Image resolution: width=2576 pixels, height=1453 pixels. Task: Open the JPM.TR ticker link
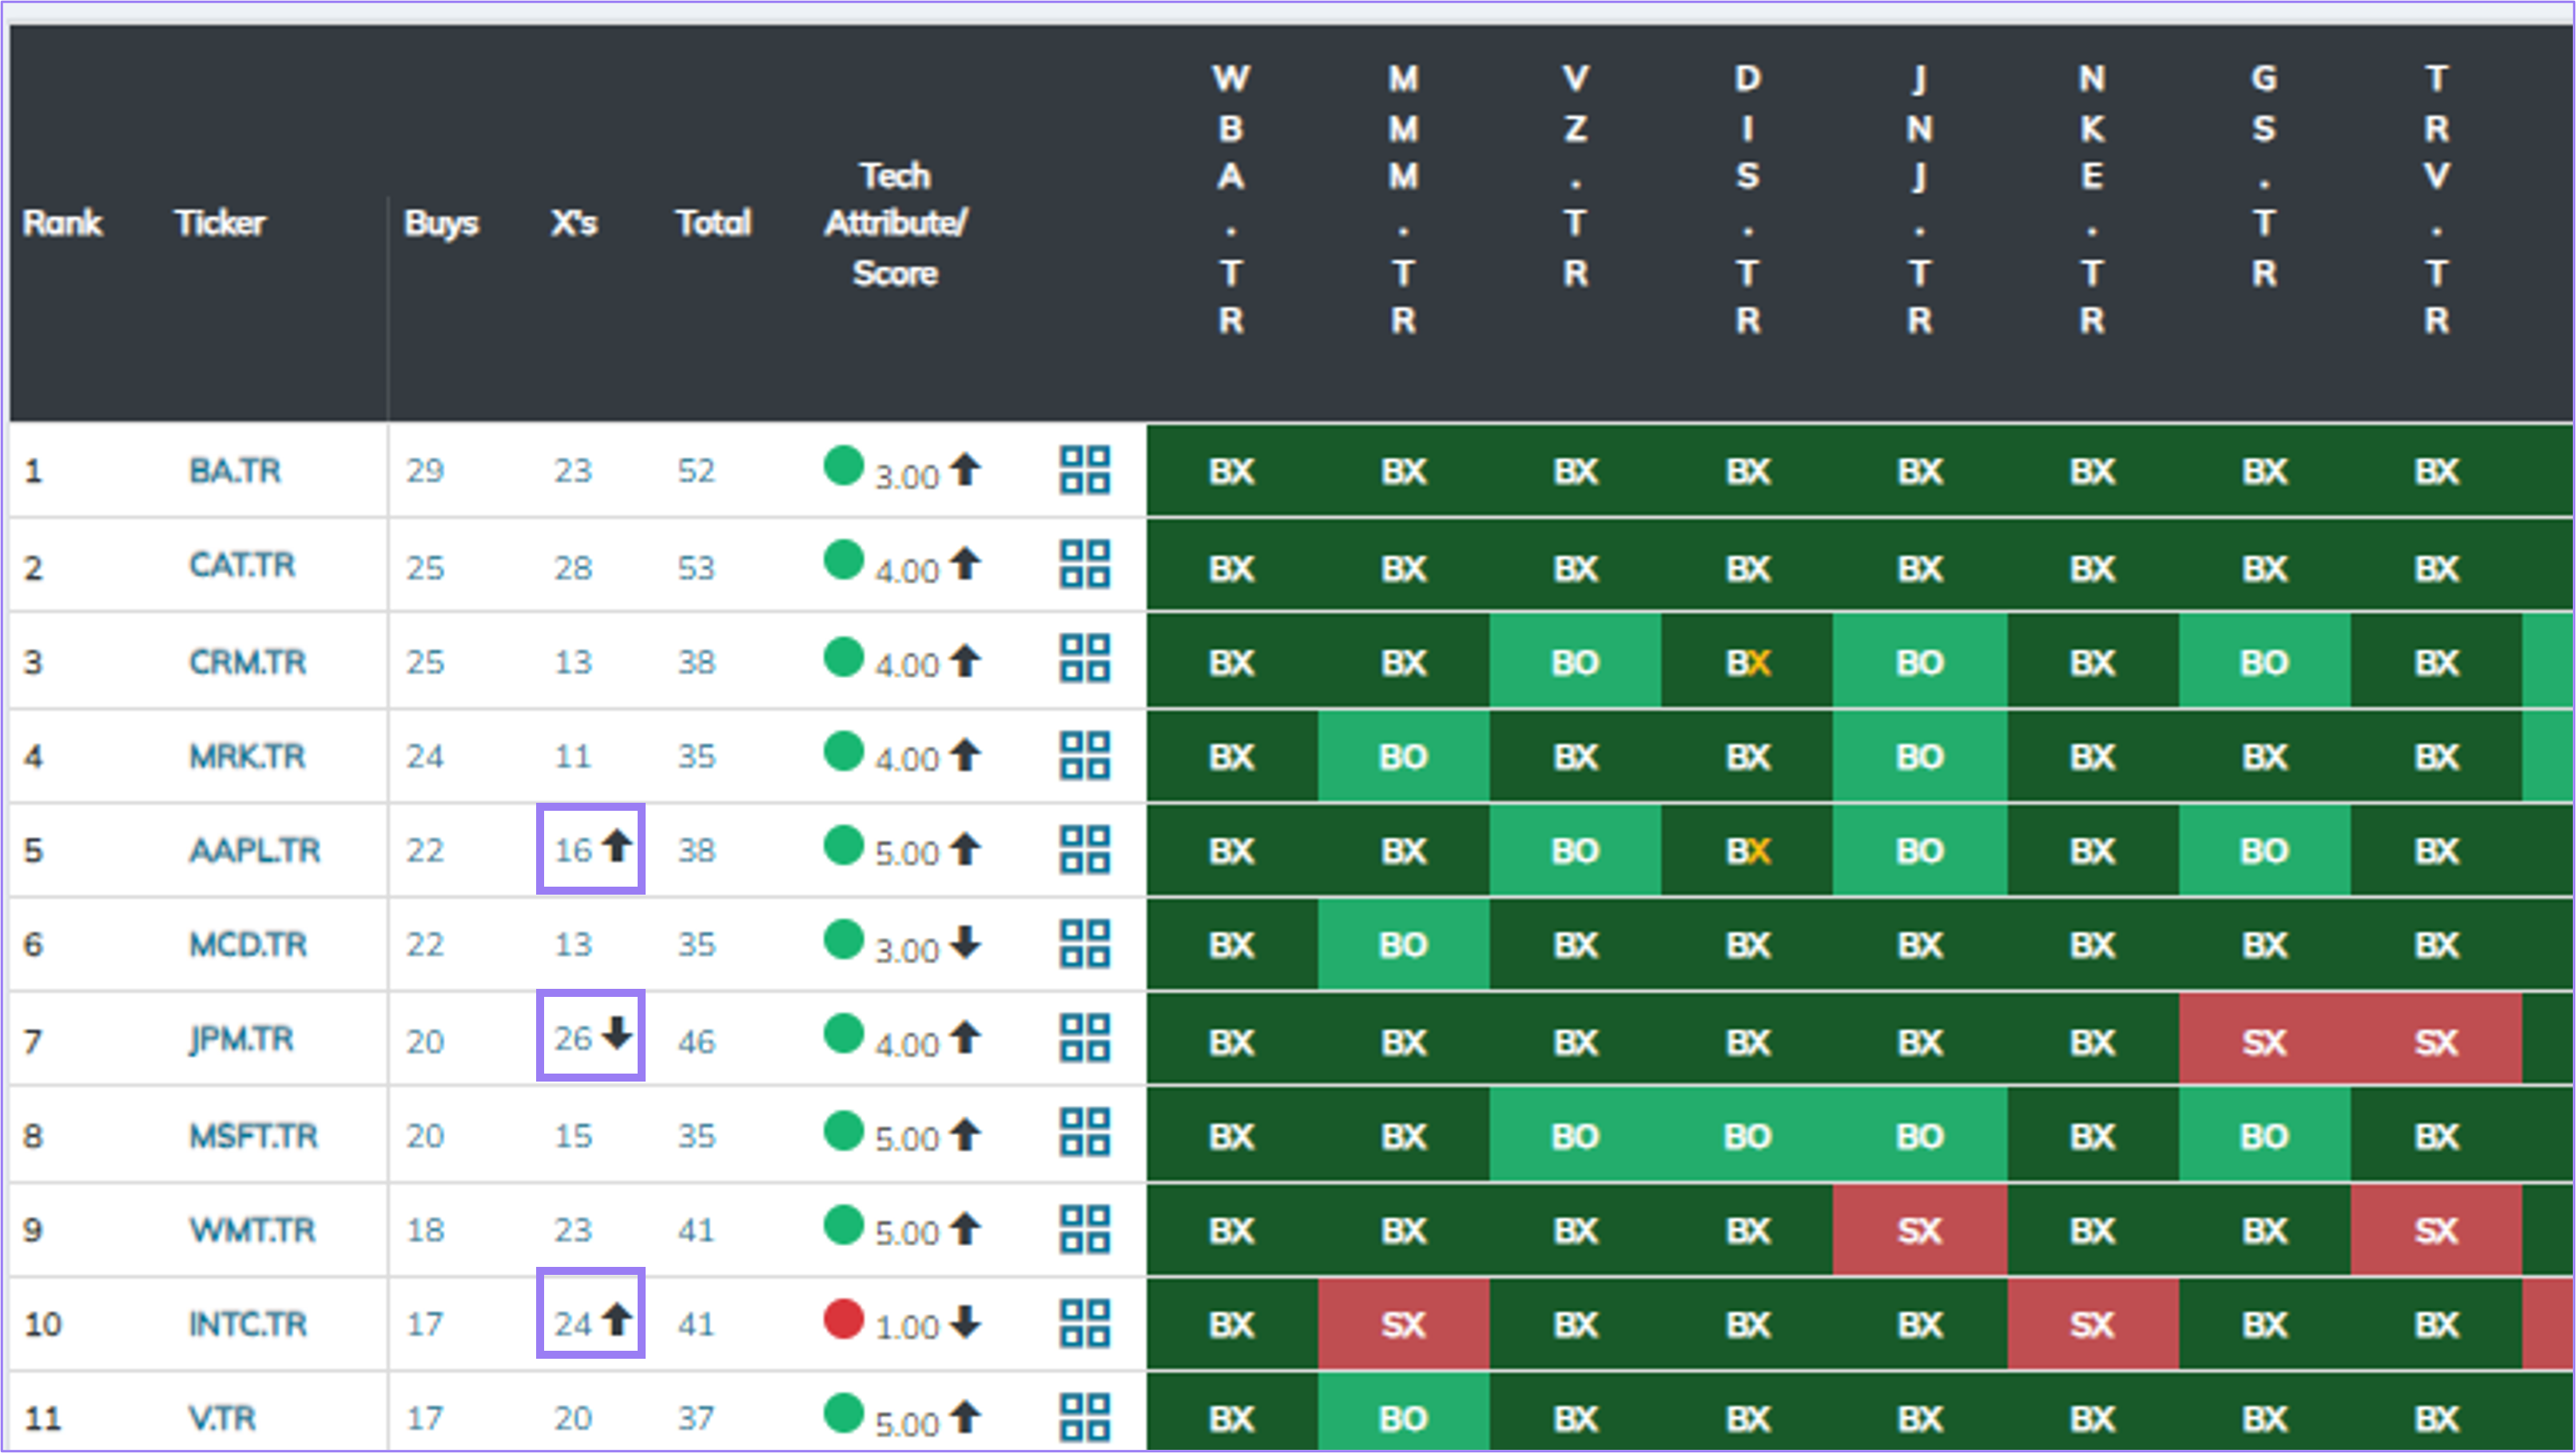243,1039
